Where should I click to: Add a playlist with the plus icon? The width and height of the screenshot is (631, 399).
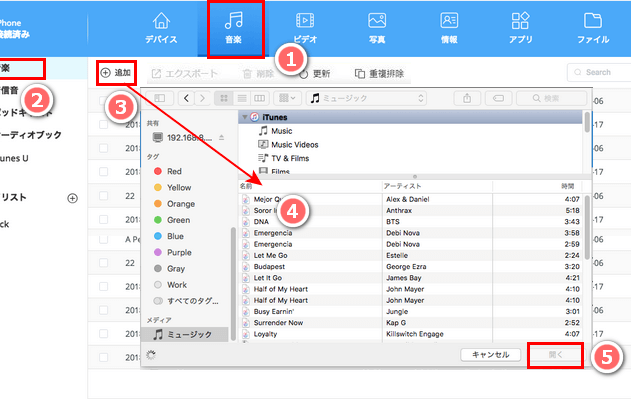point(72,198)
